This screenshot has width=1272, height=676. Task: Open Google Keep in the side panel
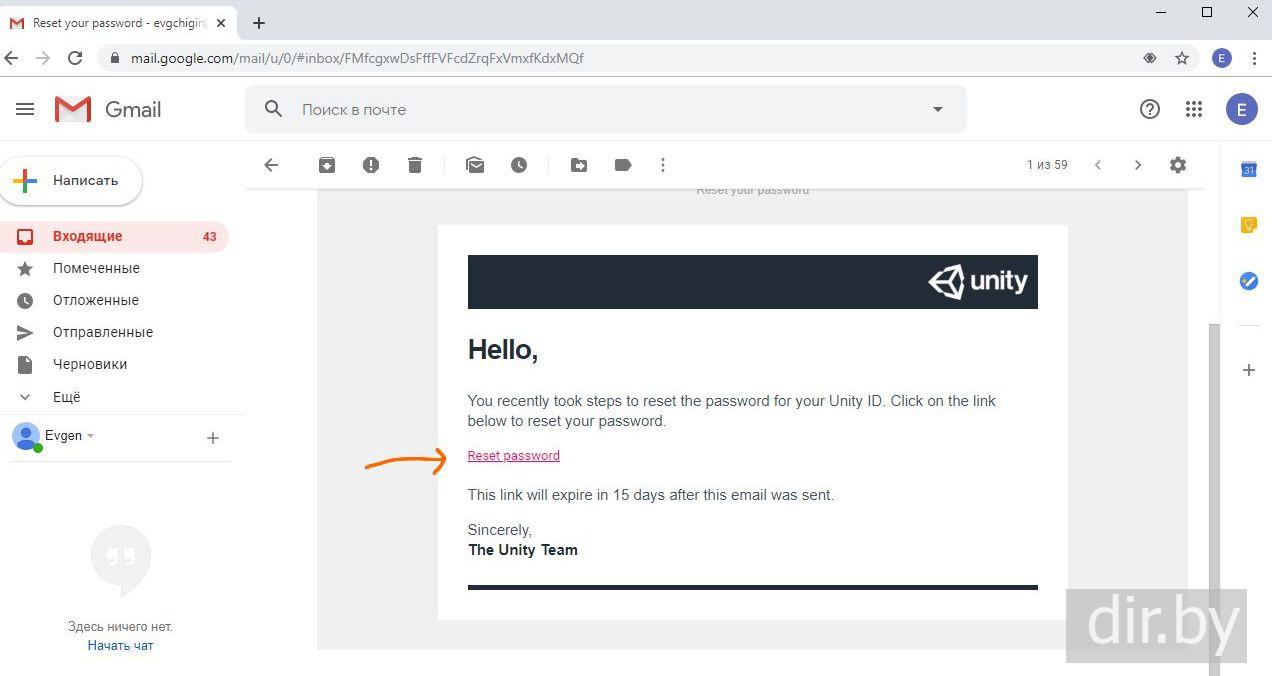point(1249,225)
